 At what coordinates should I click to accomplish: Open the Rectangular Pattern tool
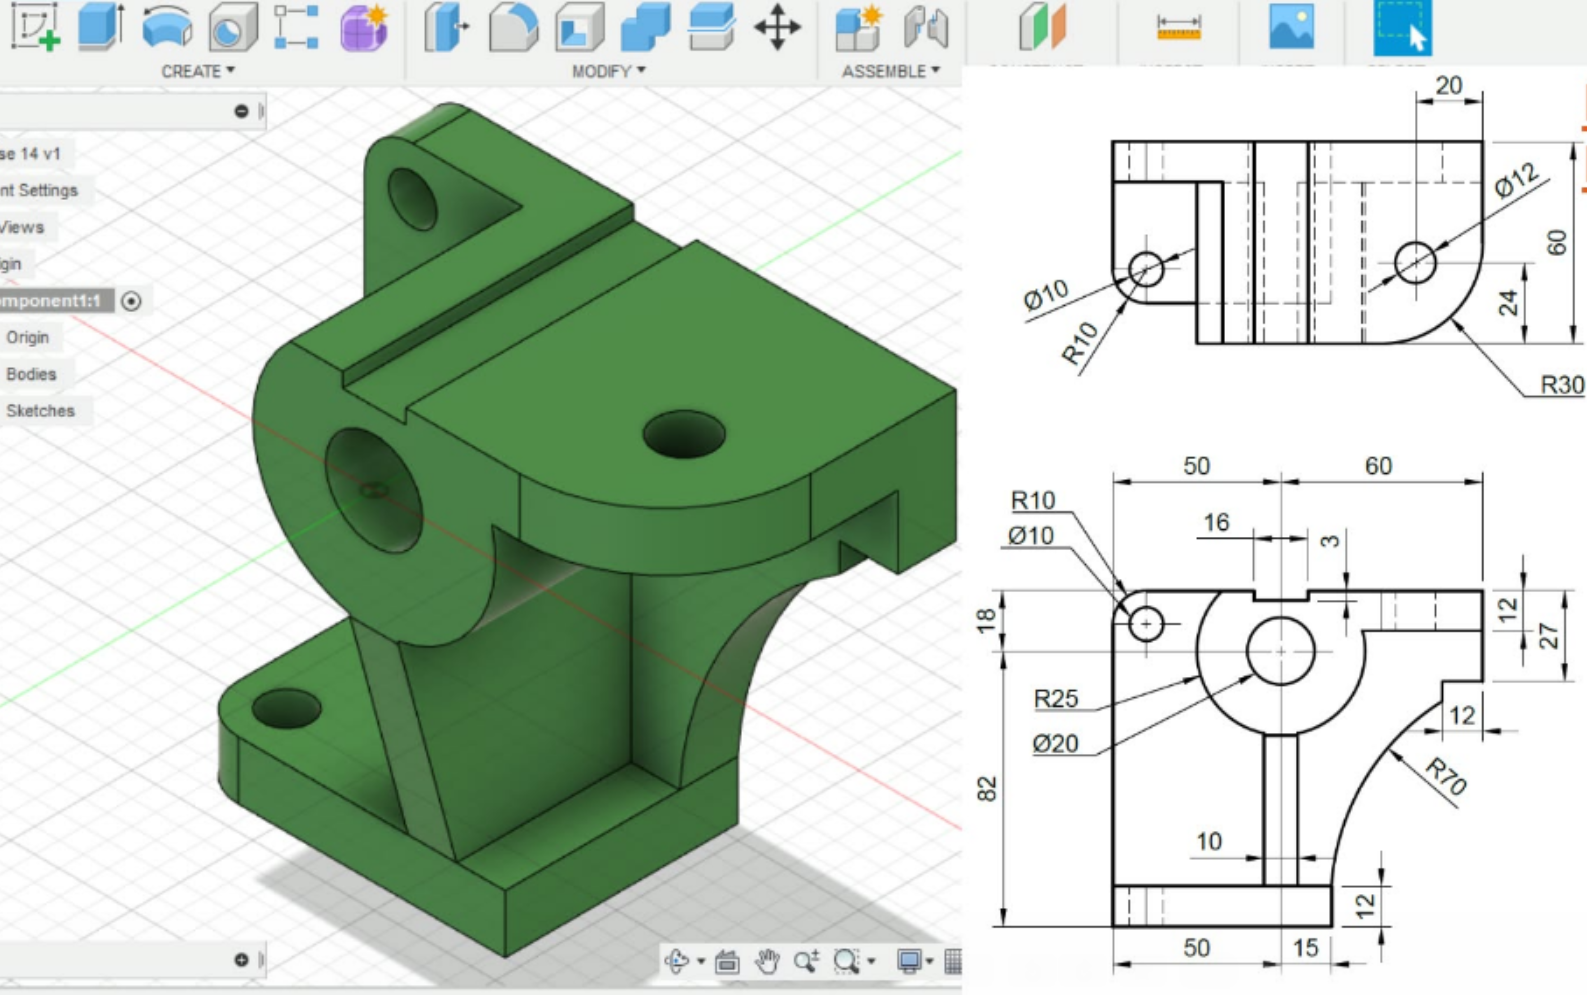point(296,26)
